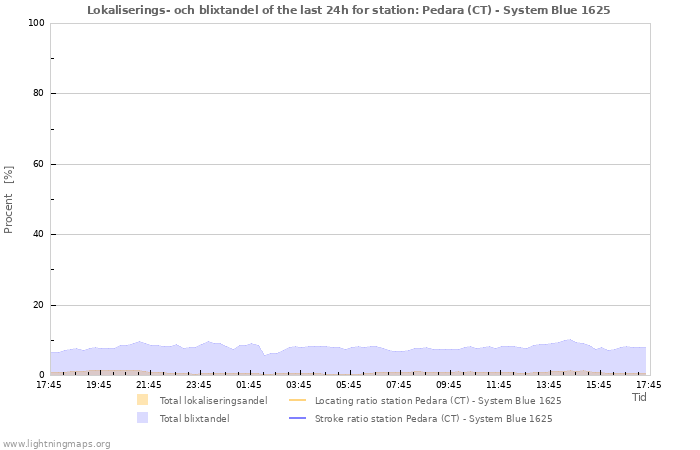Click the 21:45 time axis label
This screenshot has height=450, width=700.
pos(149,384)
